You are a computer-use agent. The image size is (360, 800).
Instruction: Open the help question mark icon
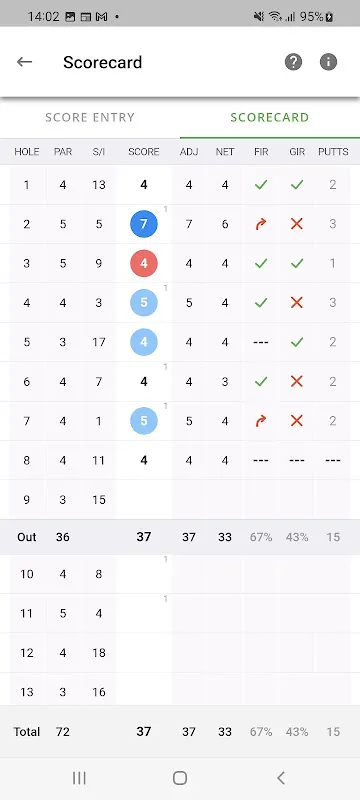(x=293, y=62)
